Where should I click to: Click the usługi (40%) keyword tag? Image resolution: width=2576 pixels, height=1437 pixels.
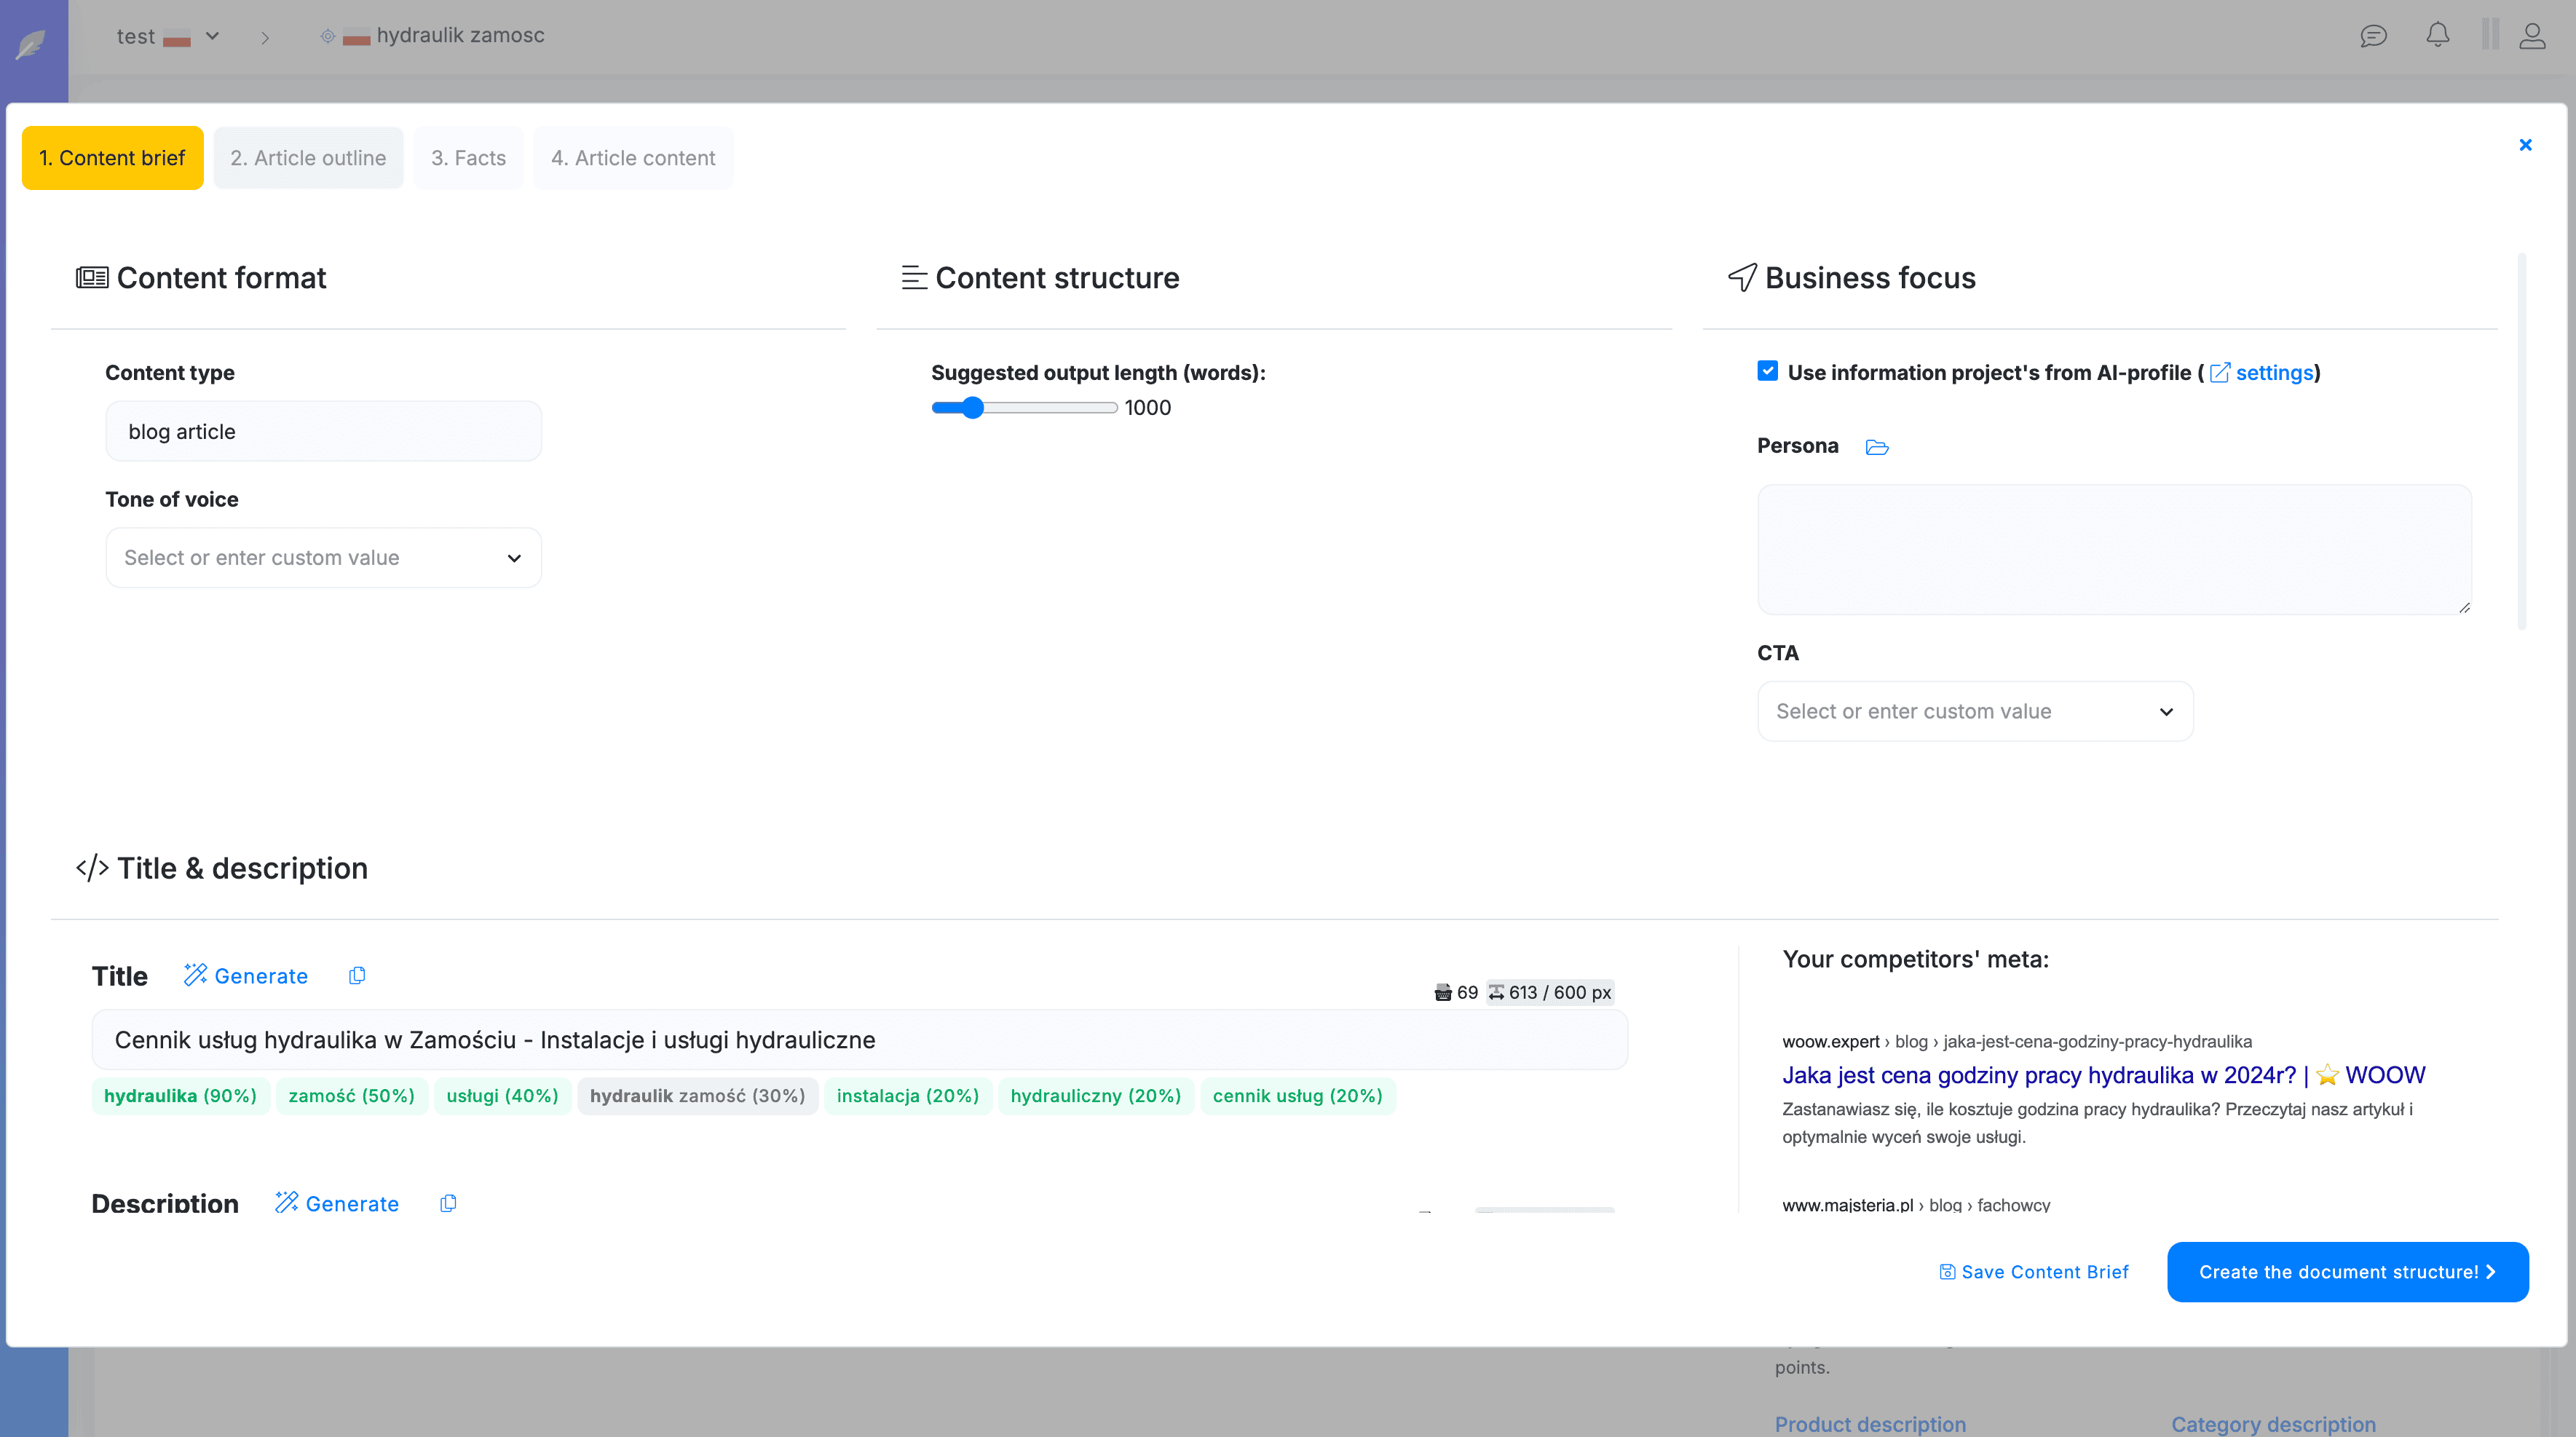[x=502, y=1096]
